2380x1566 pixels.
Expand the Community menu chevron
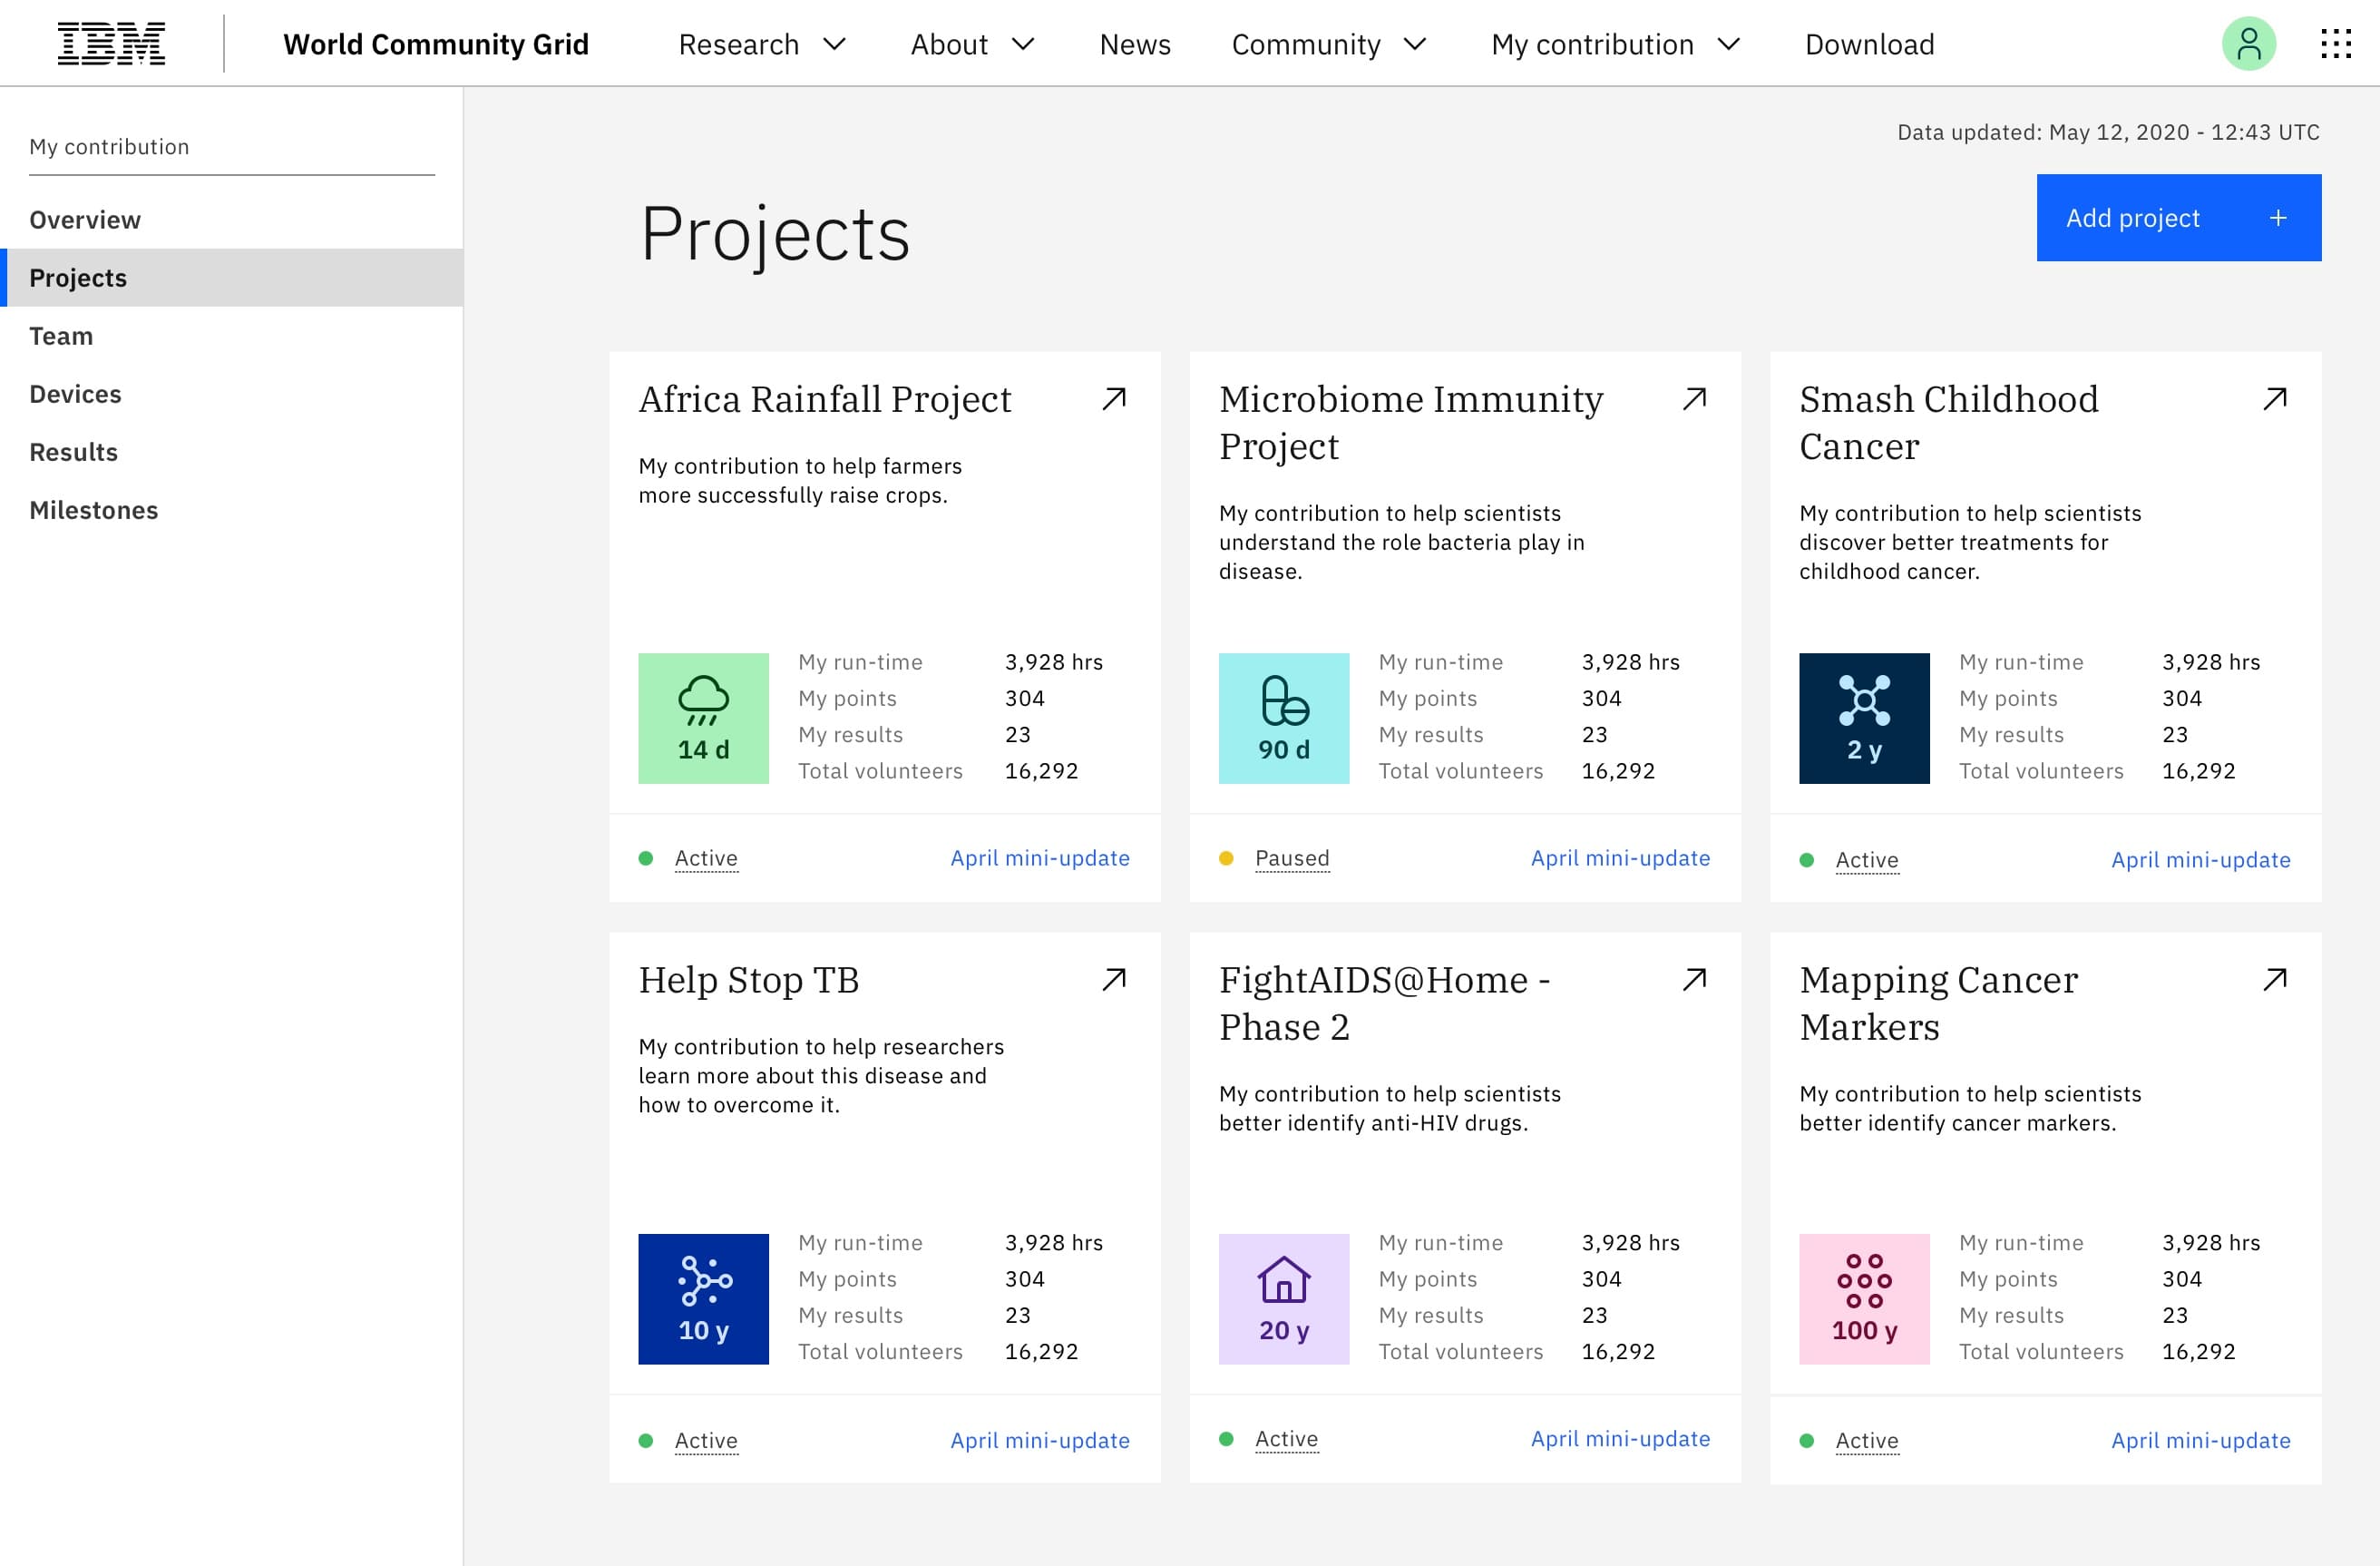point(1415,44)
